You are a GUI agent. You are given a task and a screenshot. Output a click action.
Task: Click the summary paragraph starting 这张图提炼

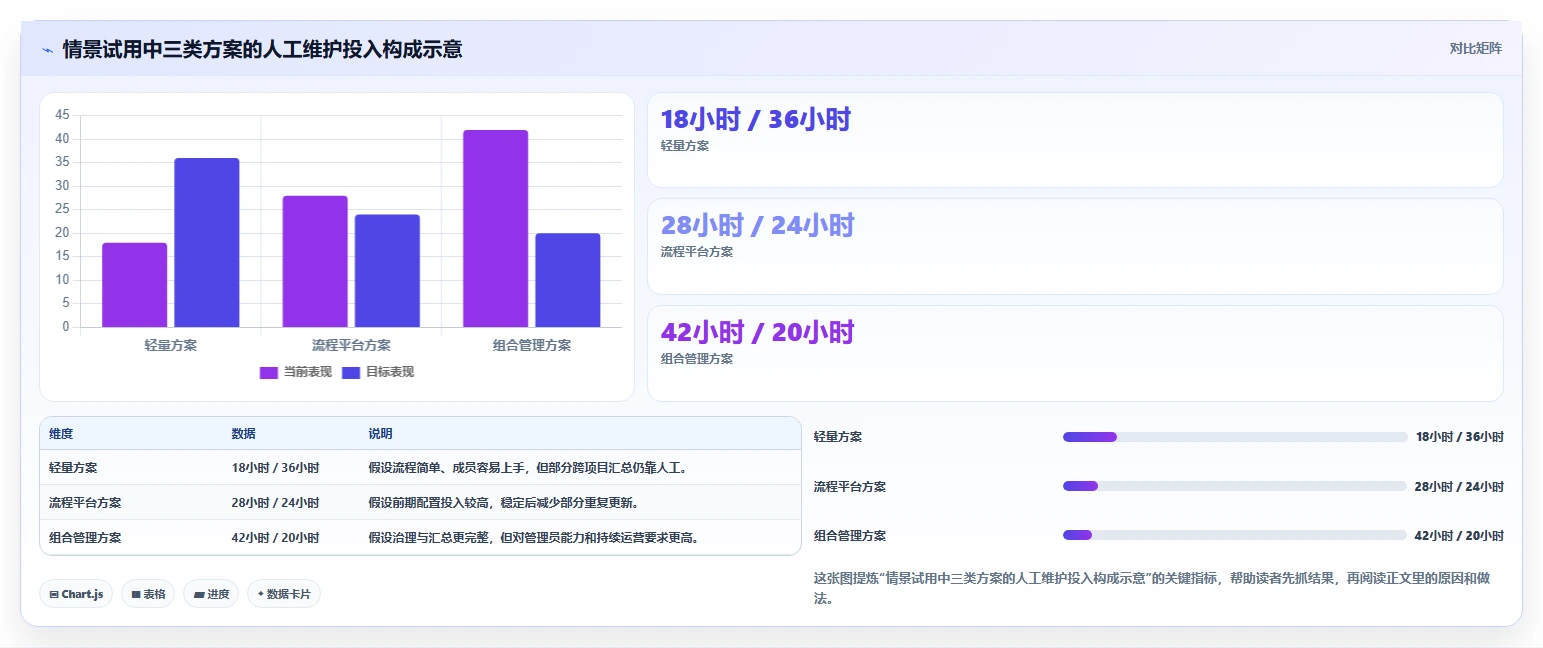(x=1158, y=588)
